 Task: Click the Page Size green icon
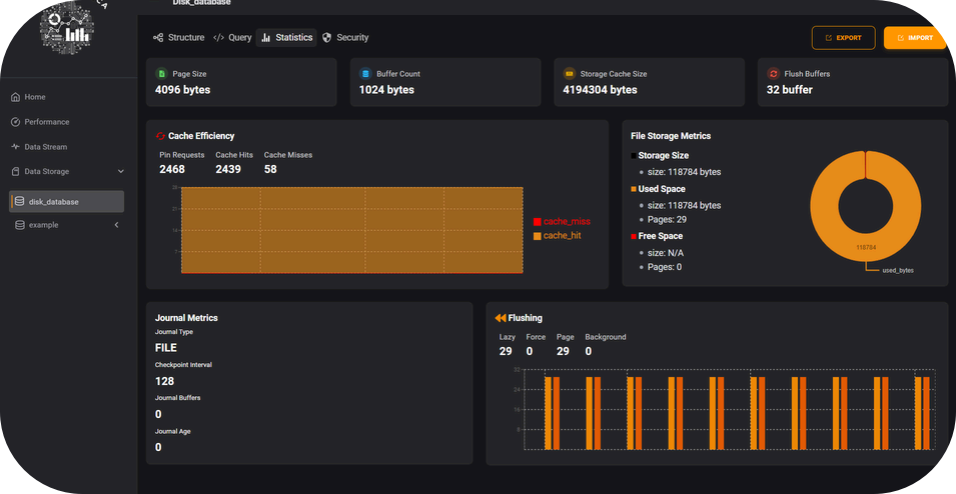[x=162, y=74]
